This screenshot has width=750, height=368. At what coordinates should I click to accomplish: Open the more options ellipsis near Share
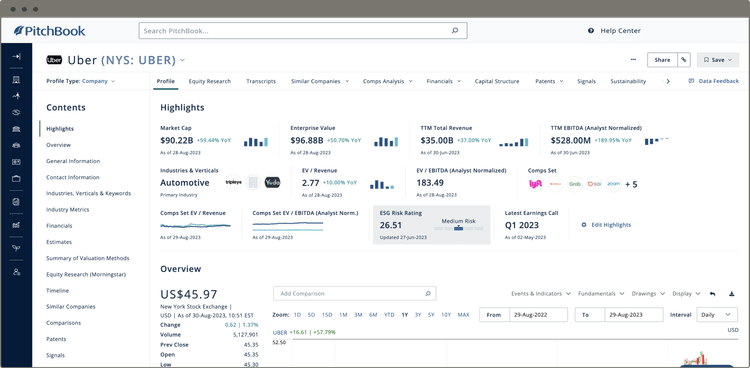633,60
